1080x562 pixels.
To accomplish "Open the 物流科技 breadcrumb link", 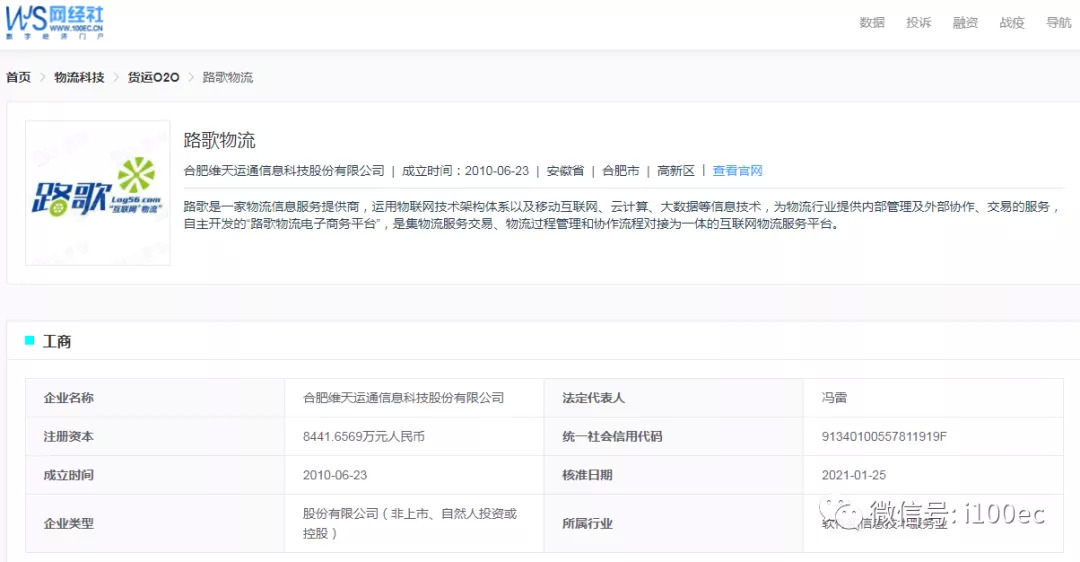I will tap(79, 77).
